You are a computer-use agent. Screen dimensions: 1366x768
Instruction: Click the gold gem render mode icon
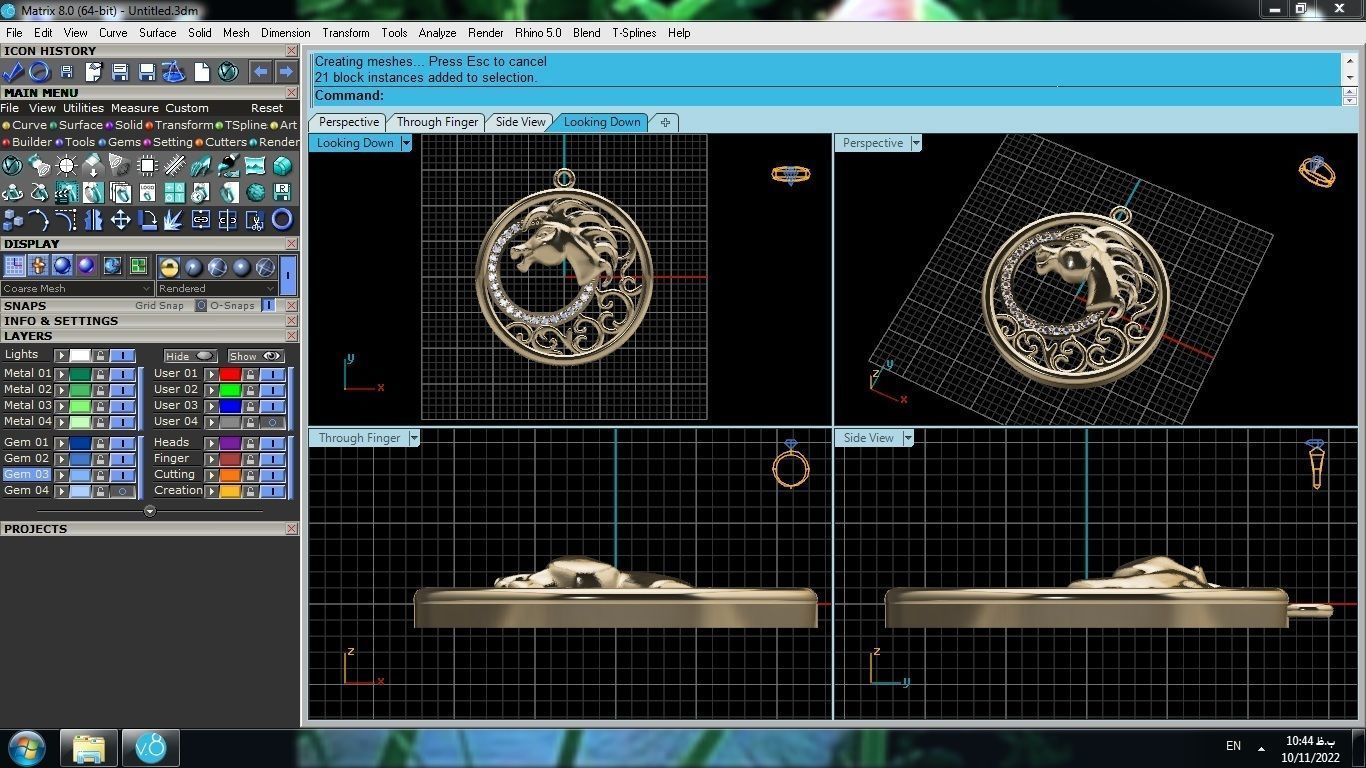click(169, 266)
